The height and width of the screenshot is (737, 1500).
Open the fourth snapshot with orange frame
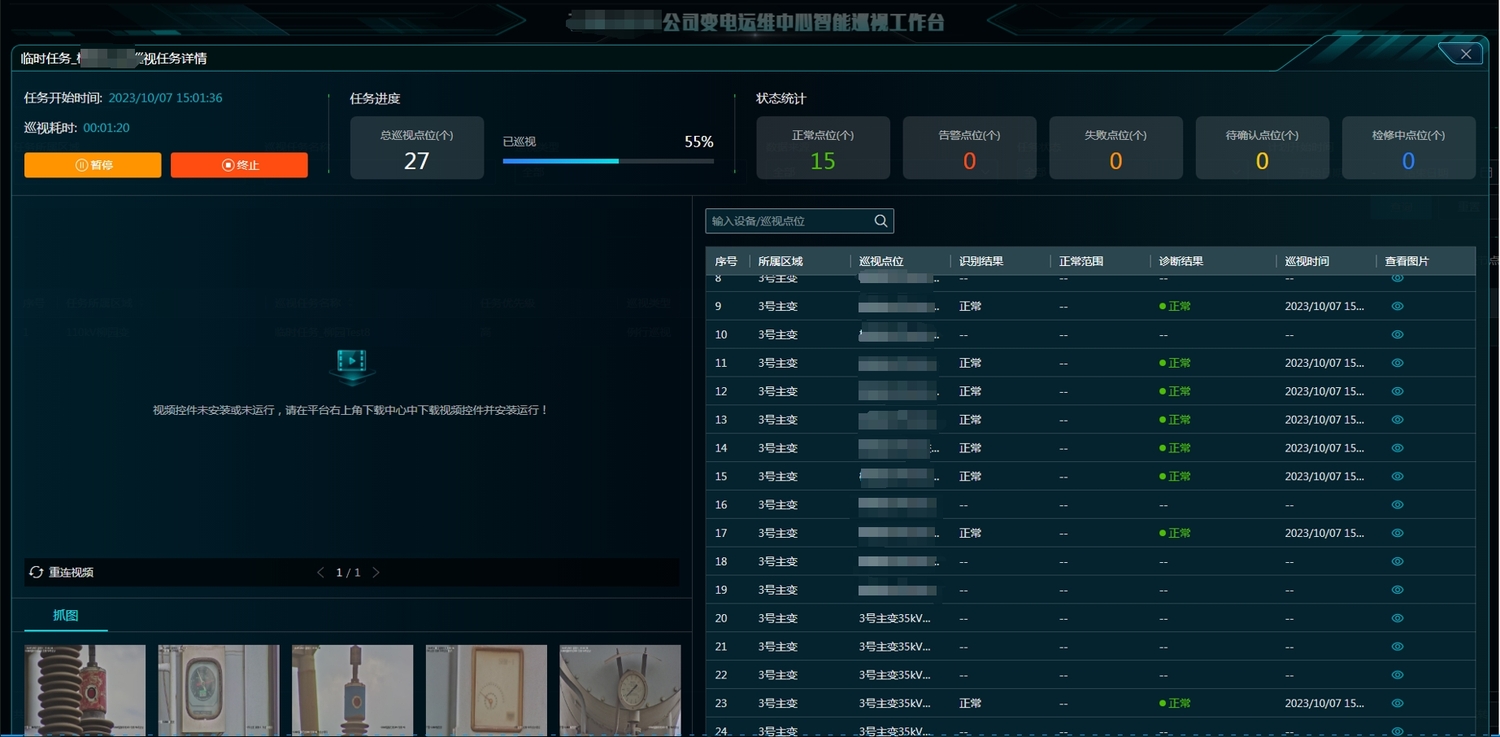(486, 690)
